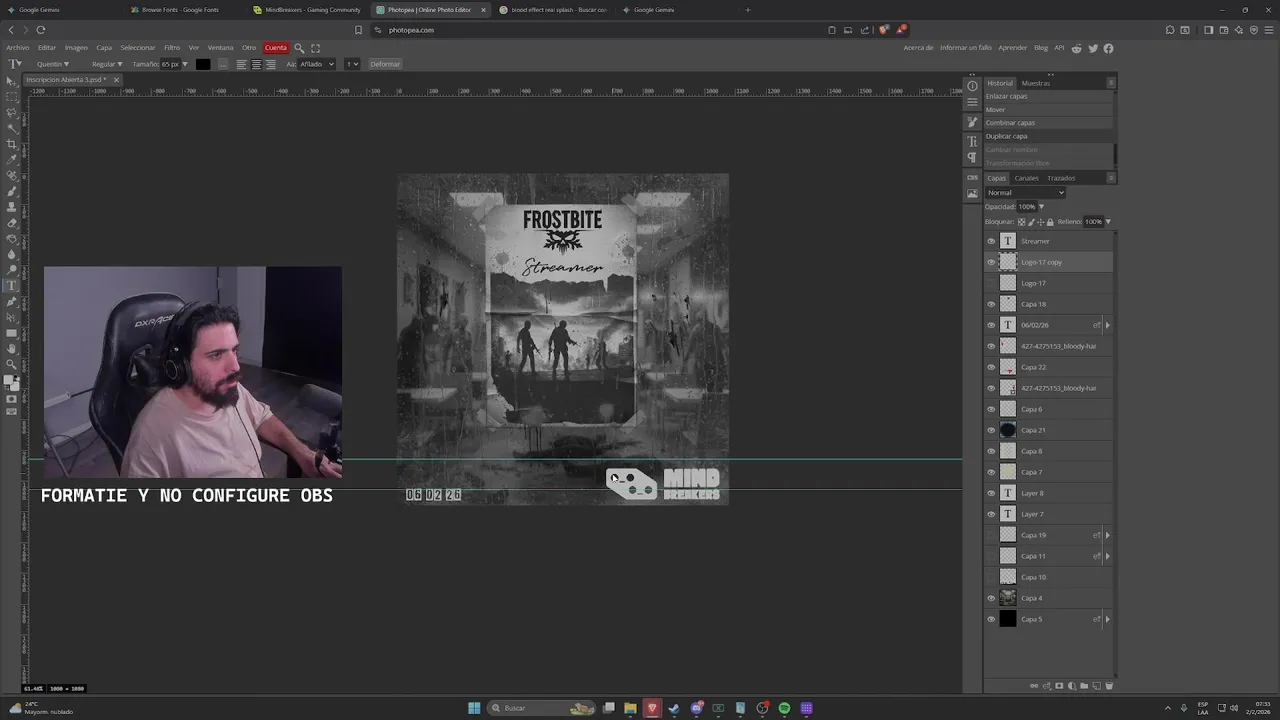The height and width of the screenshot is (720, 1280).
Task: Select the Path Select tool
Action: (x=12, y=317)
